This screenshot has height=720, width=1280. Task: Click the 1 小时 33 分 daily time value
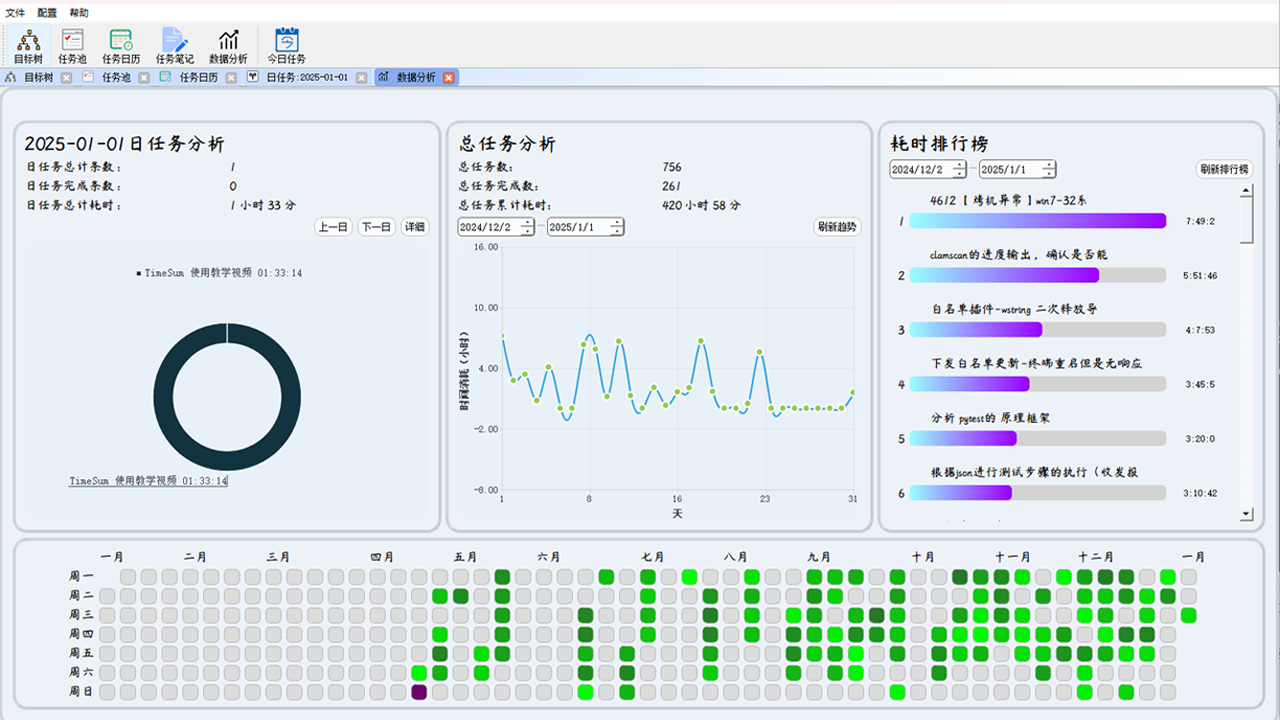point(262,205)
